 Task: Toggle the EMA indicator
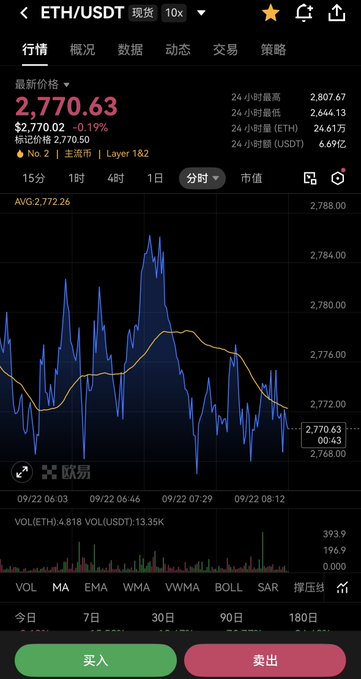pos(96,587)
